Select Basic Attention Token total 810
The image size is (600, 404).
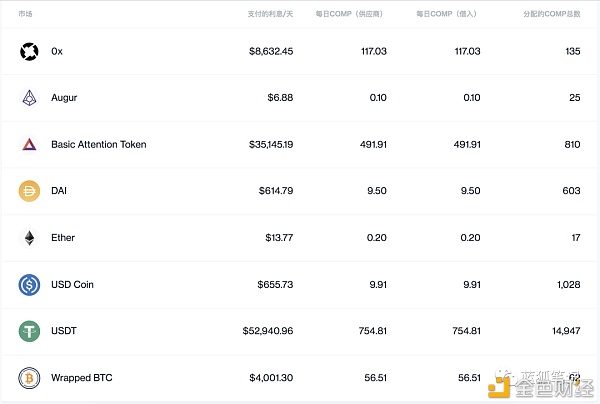572,145
